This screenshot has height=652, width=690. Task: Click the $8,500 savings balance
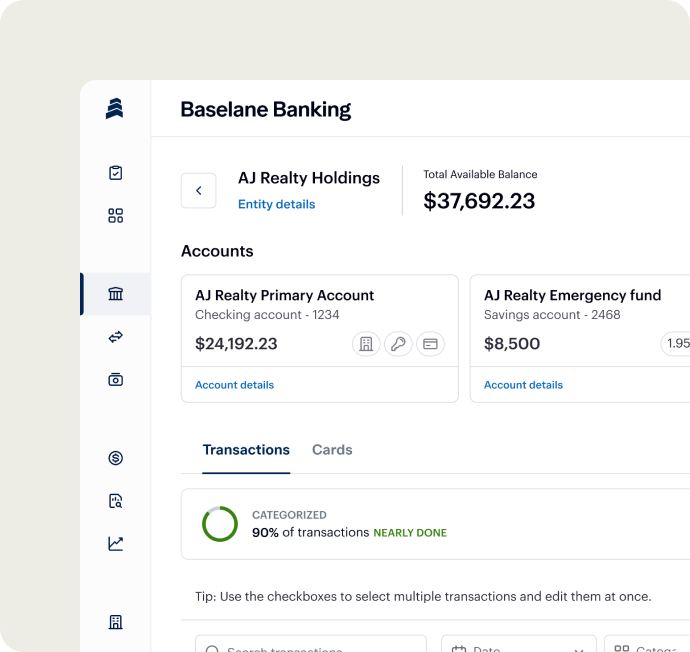click(x=512, y=344)
